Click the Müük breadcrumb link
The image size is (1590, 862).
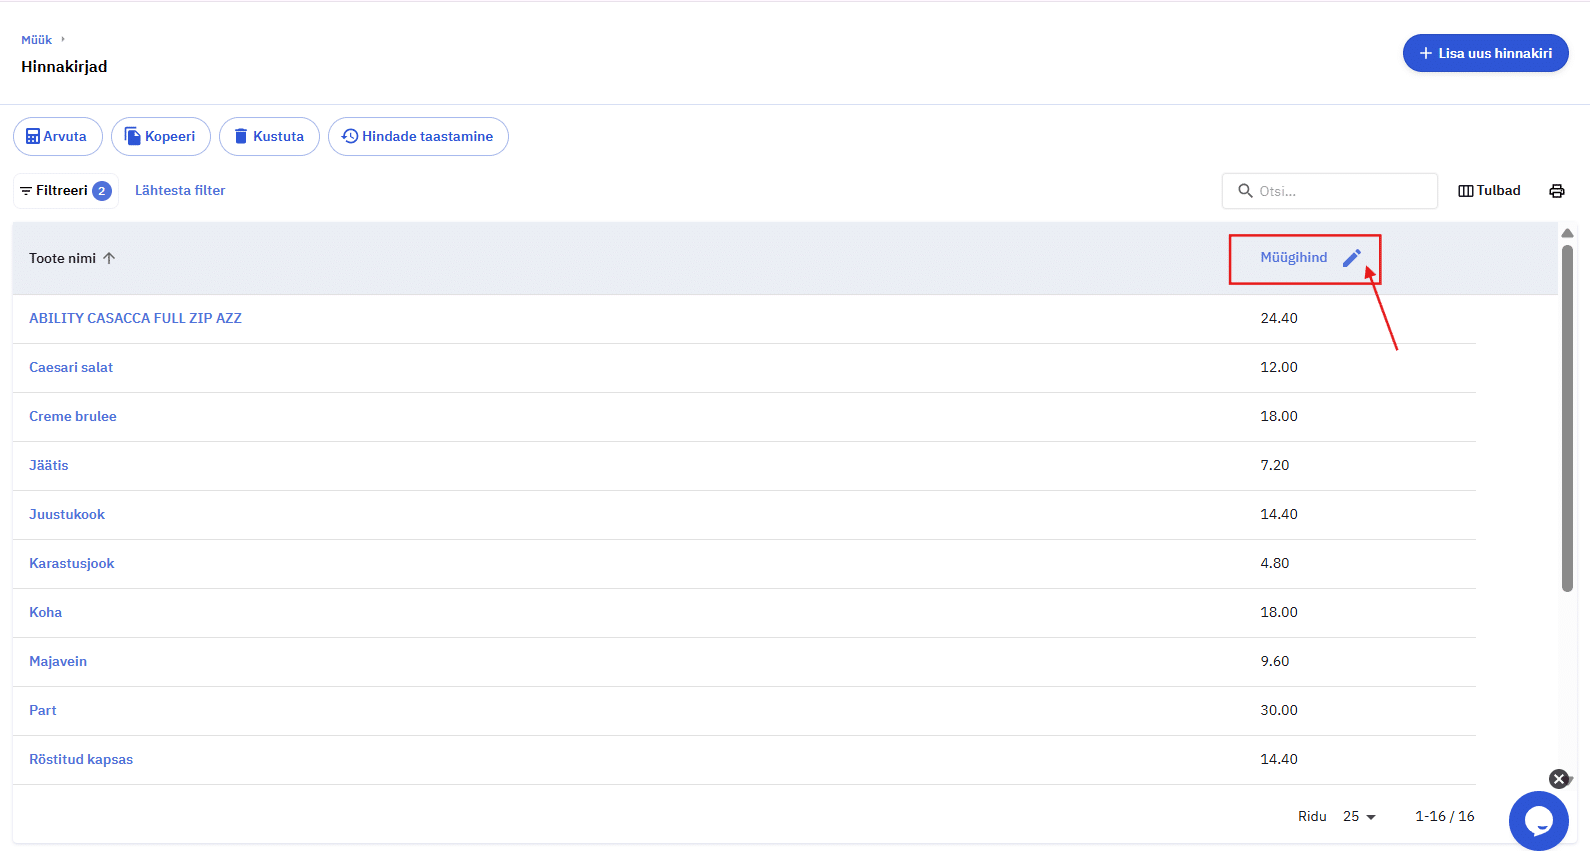[36, 40]
